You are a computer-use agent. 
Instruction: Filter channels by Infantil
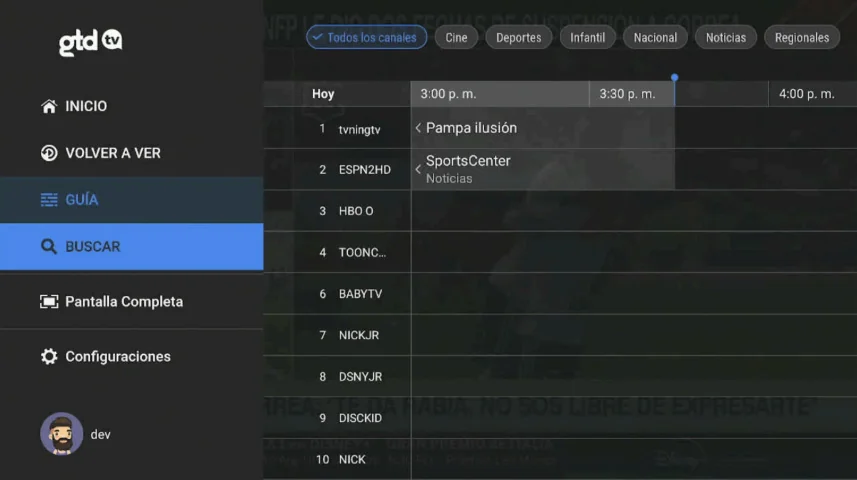coord(588,37)
